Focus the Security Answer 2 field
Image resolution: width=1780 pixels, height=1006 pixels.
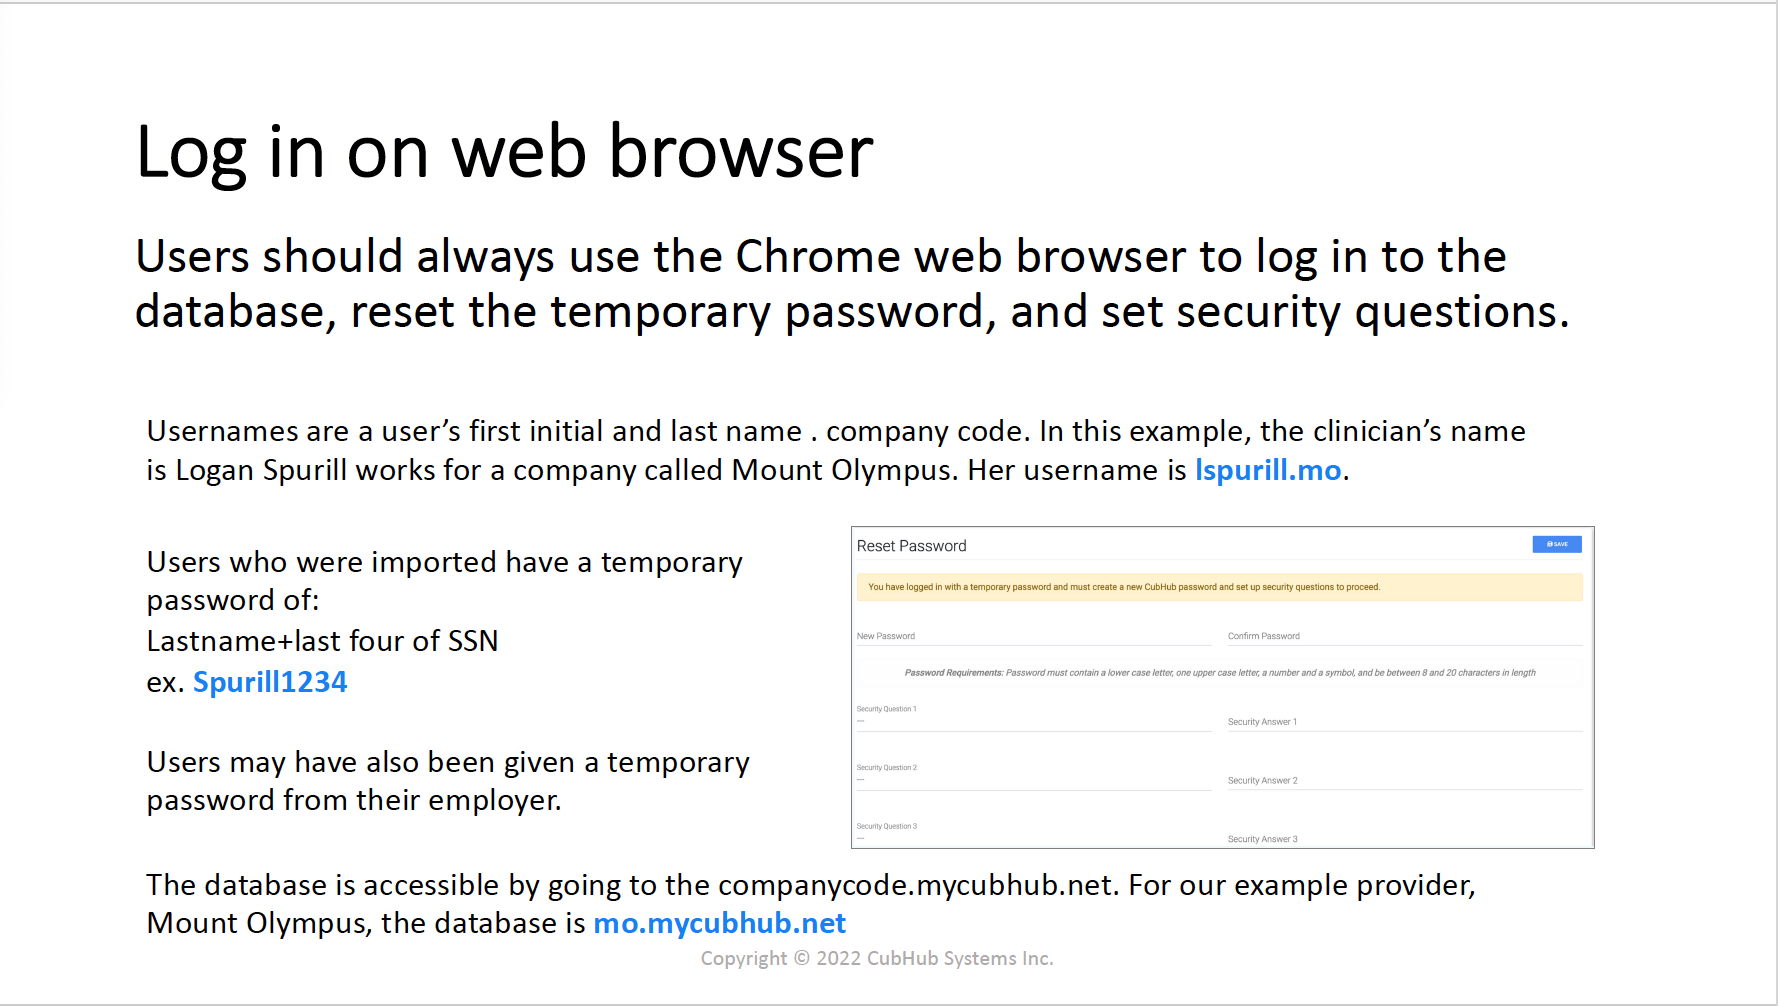[x=1404, y=780]
